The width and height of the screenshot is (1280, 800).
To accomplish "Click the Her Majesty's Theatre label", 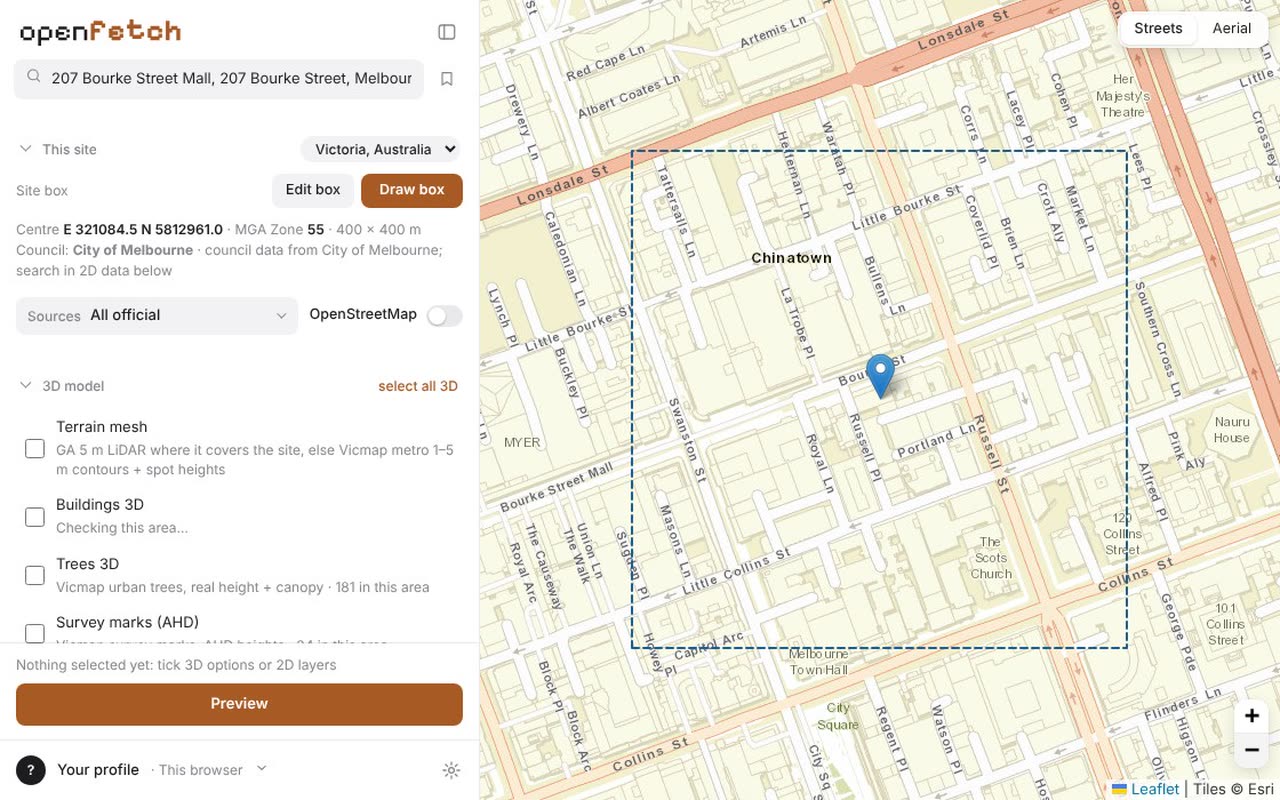I will [1122, 96].
